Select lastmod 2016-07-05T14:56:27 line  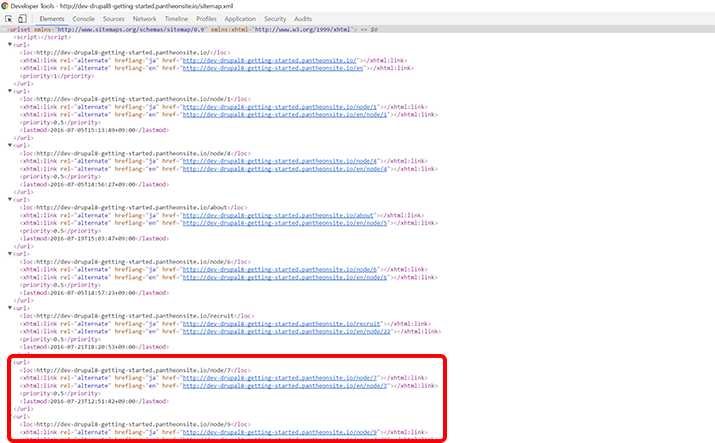point(94,184)
